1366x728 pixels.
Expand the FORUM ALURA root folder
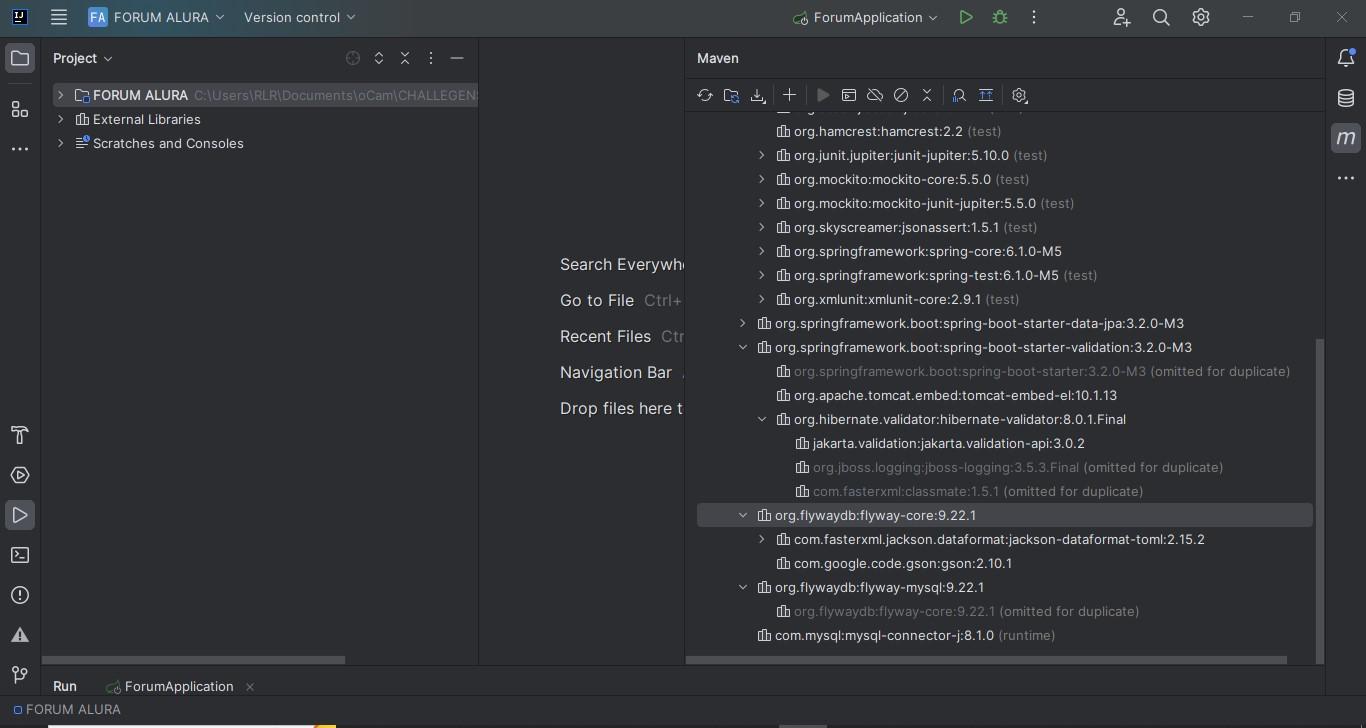pos(61,95)
